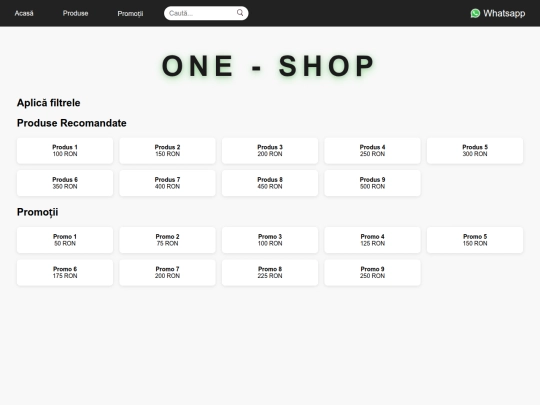Focus the Caută search field

(x=206, y=13)
